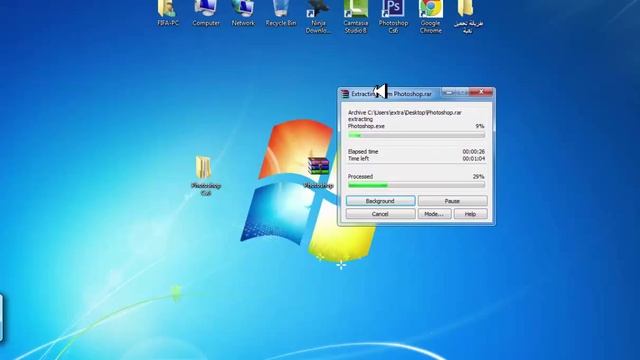The width and height of the screenshot is (640, 360).
Task: Launch the Ninja Download shortcut
Action: 318,16
